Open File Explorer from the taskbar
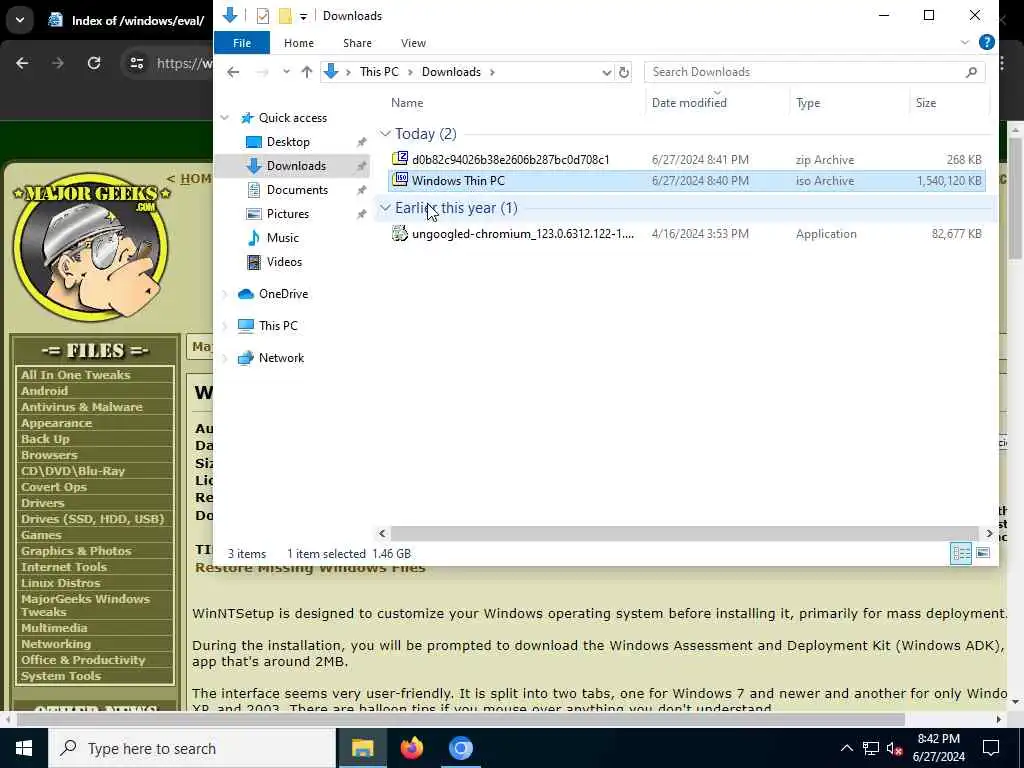The image size is (1024, 768). coord(362,748)
